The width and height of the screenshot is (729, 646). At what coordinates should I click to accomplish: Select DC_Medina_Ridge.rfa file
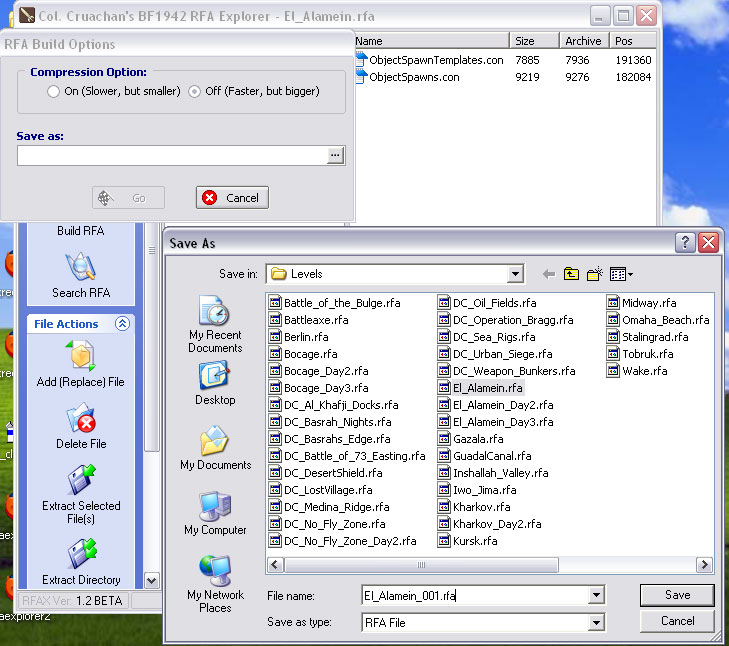click(329, 507)
